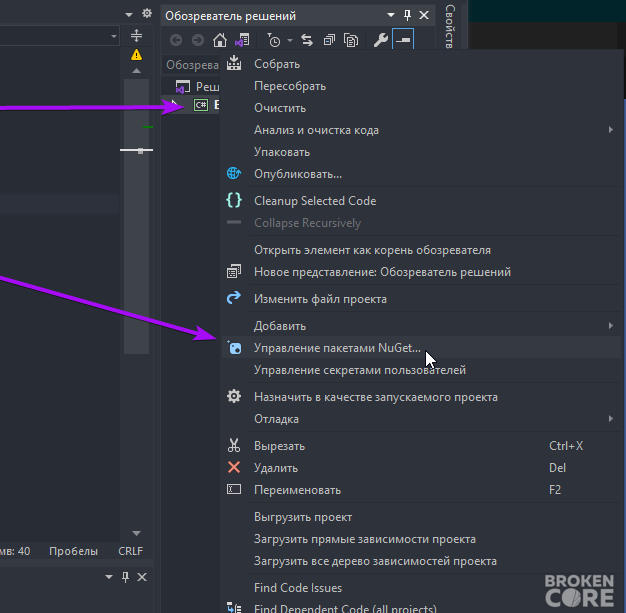Image resolution: width=626 pixels, height=613 pixels.
Task: Click the red X icon for Удалить
Action: pos(234,467)
